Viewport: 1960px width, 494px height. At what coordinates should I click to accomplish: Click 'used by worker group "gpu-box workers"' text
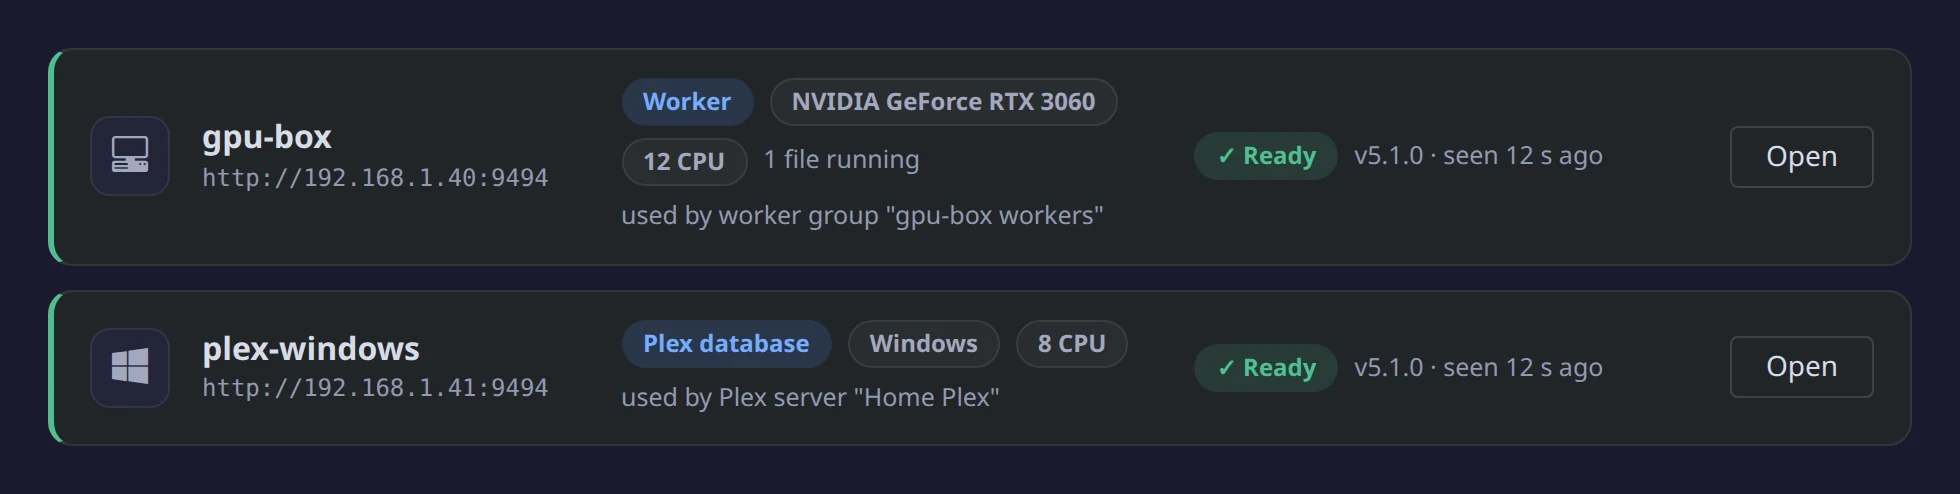(x=862, y=216)
